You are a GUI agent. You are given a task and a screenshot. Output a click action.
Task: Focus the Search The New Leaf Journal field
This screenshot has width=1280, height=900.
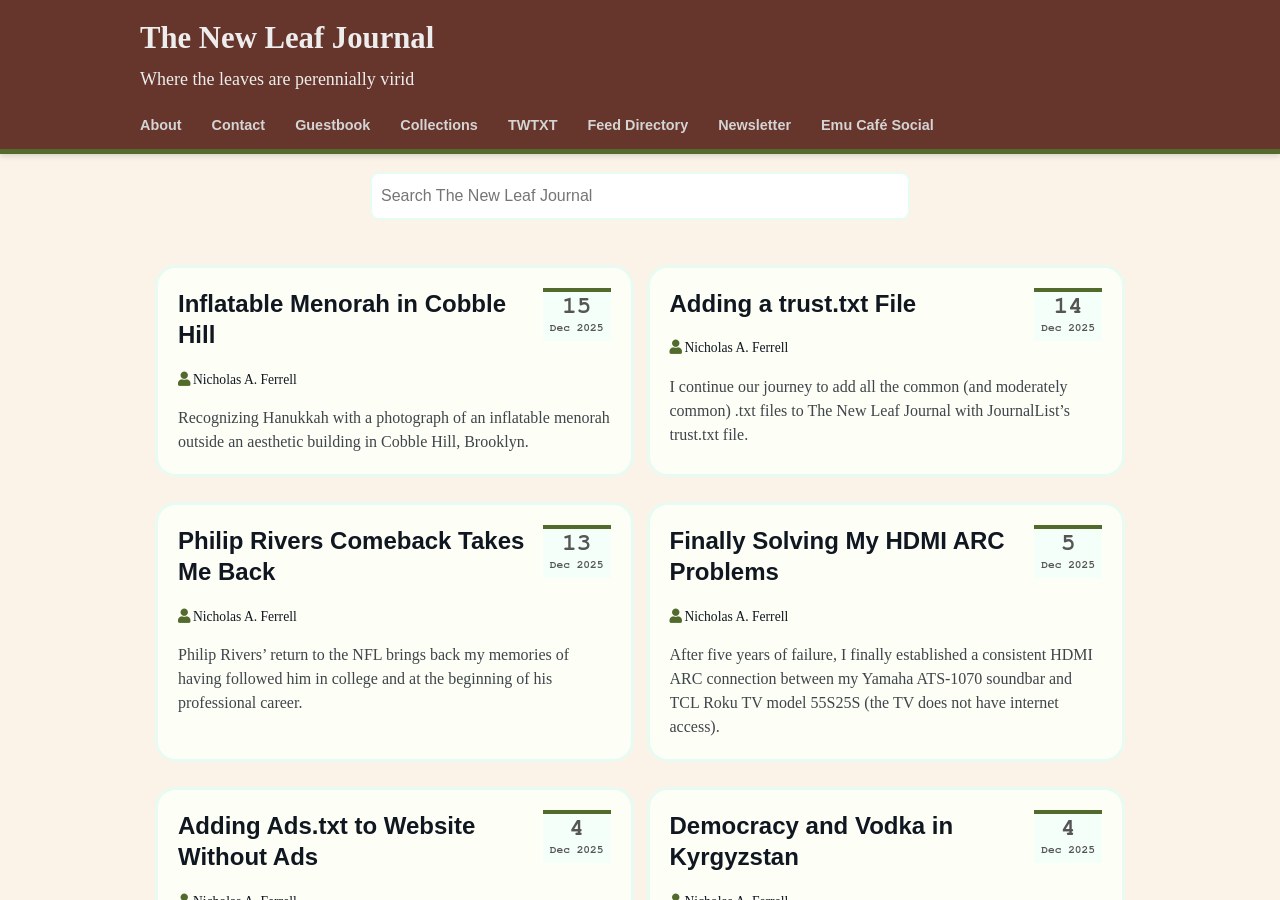pos(640,196)
